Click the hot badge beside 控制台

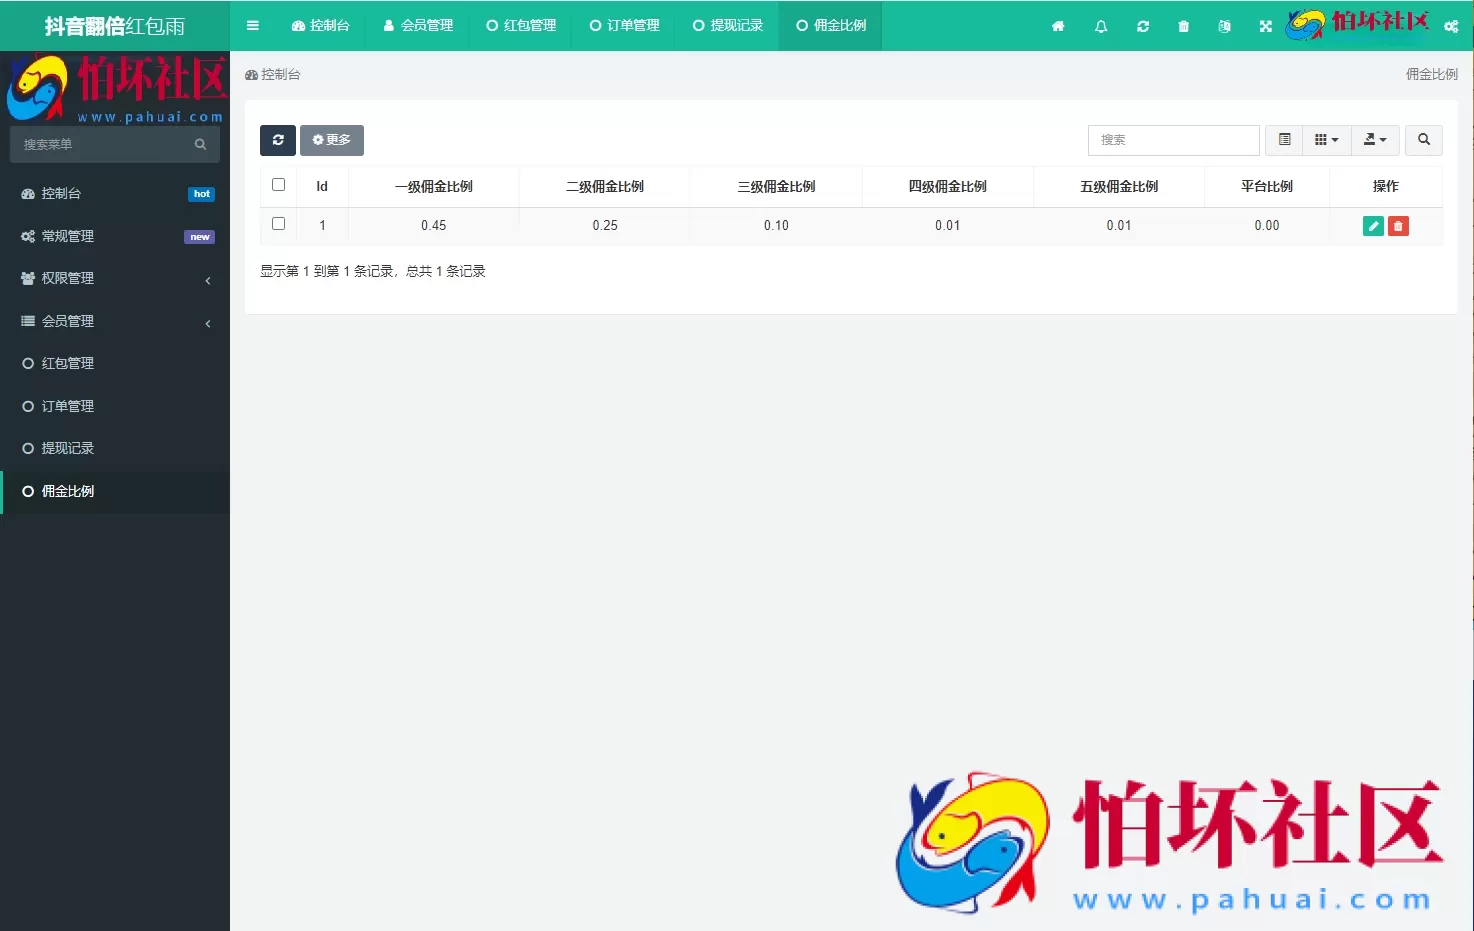tap(201, 194)
